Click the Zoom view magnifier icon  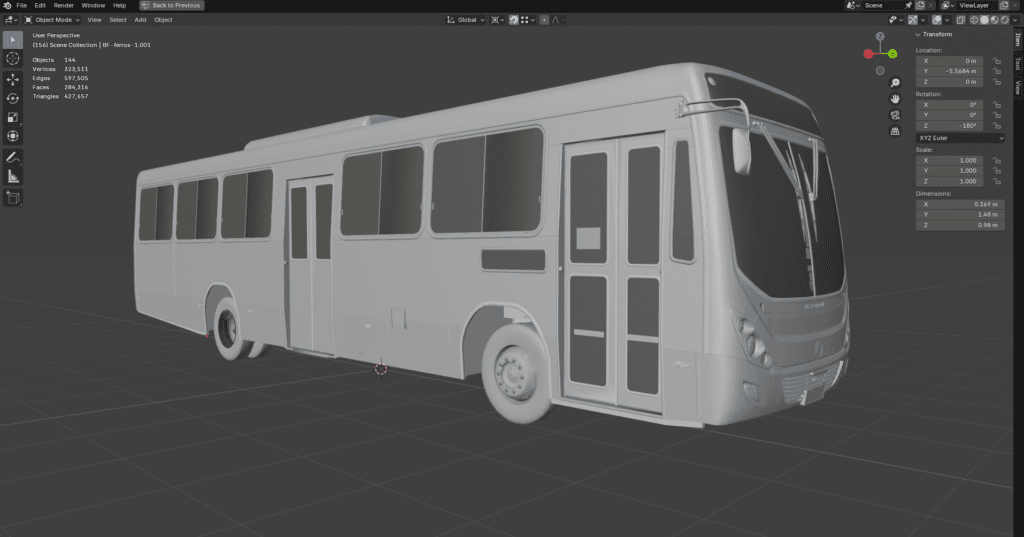[x=895, y=83]
